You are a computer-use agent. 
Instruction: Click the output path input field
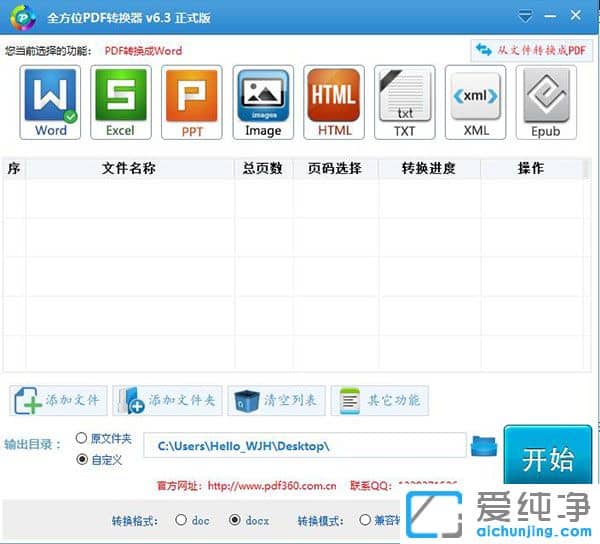coord(305,445)
